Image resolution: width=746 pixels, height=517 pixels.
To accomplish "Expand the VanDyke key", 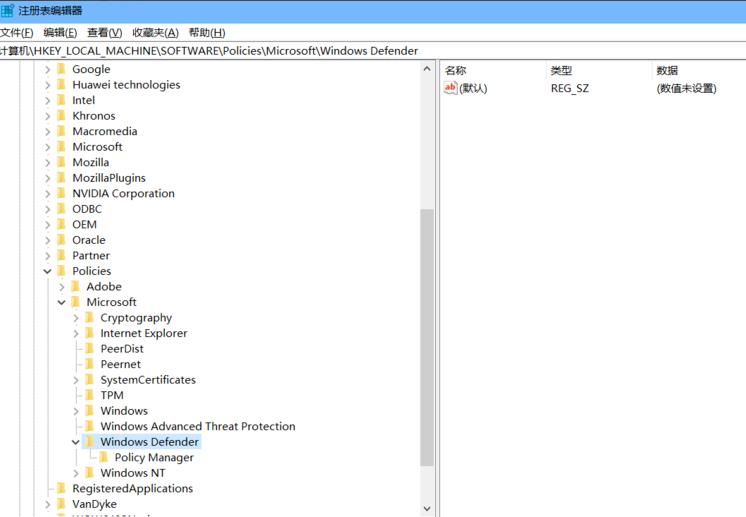I will [47, 504].
